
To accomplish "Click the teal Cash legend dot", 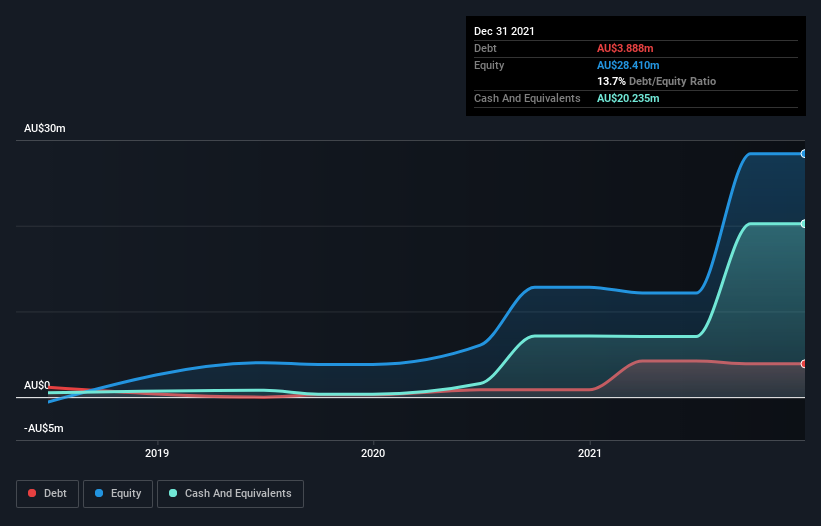I will [173, 493].
